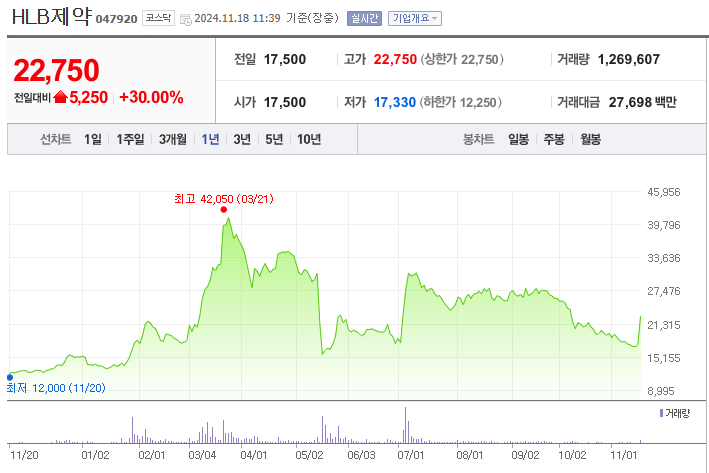This screenshot has height=473, width=709.
Task: Switch to the 월봉 candle chart
Action: click(591, 139)
